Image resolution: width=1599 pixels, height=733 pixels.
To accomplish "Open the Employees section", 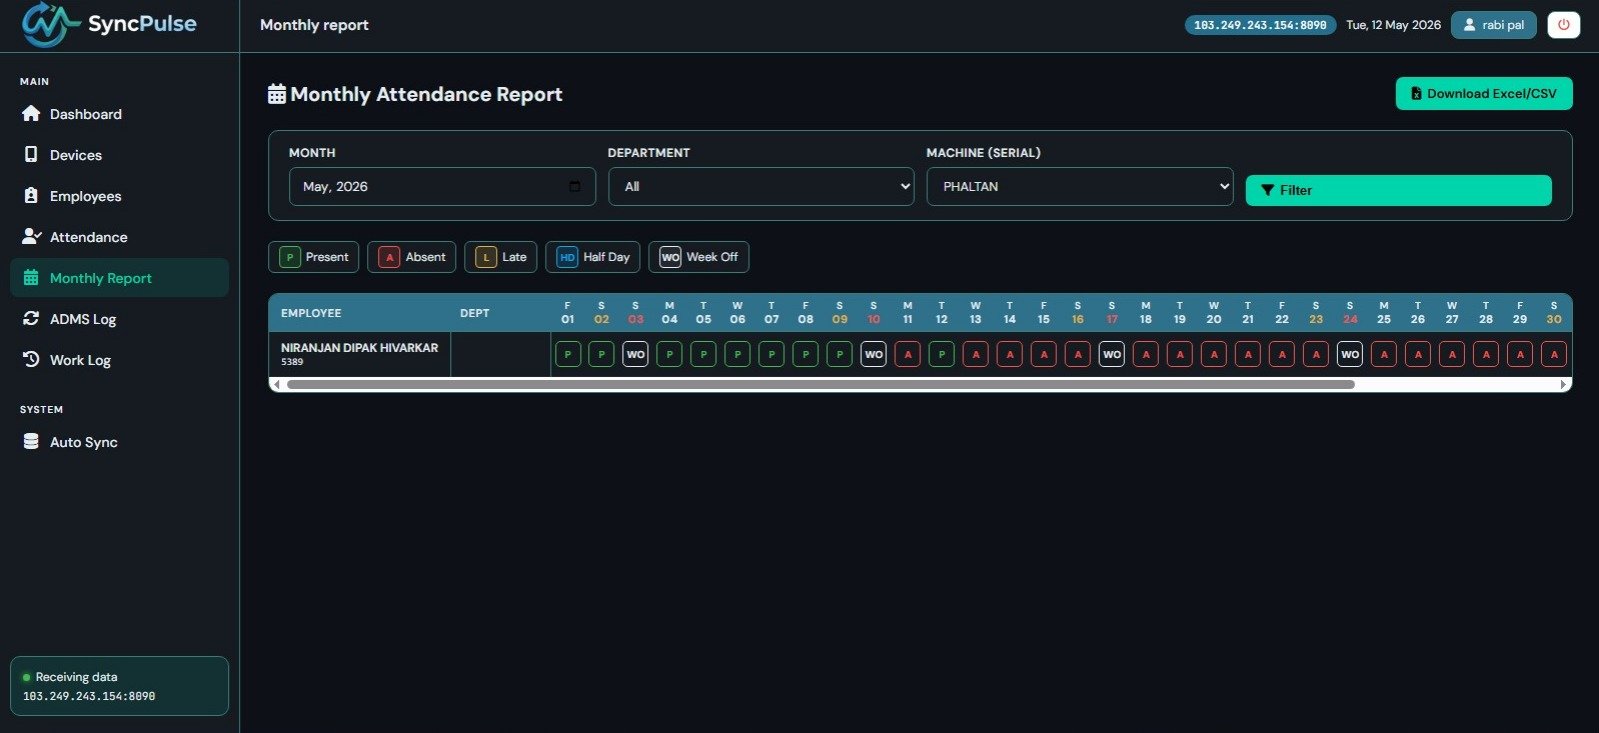I will tap(119, 196).
